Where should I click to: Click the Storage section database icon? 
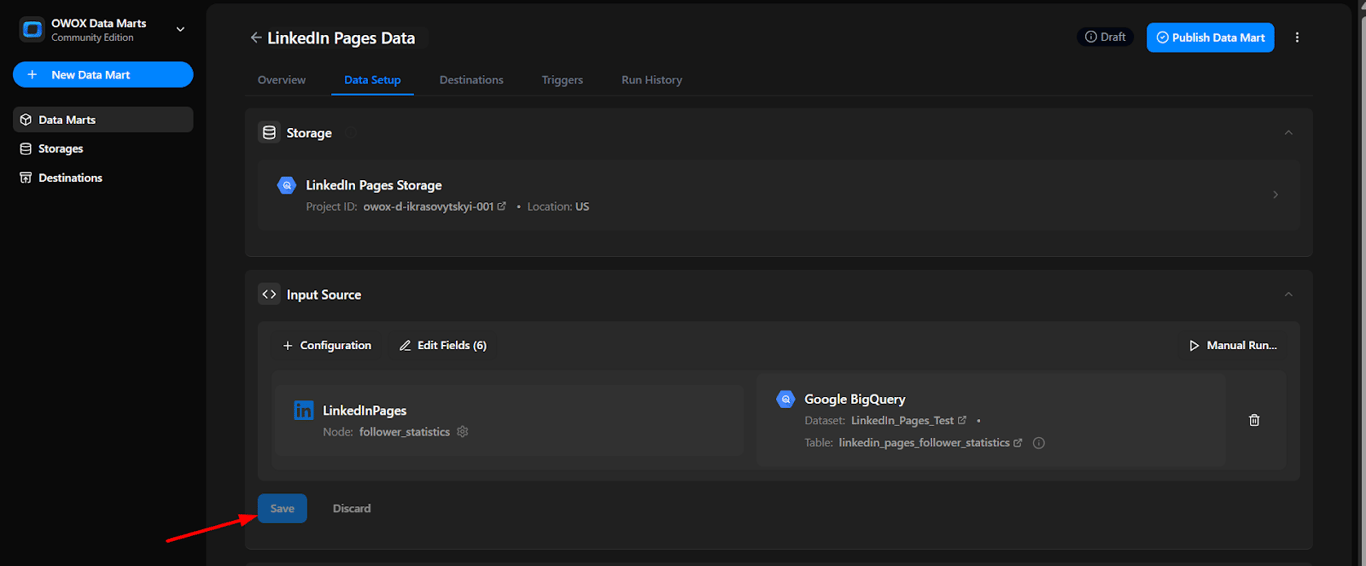pos(269,133)
